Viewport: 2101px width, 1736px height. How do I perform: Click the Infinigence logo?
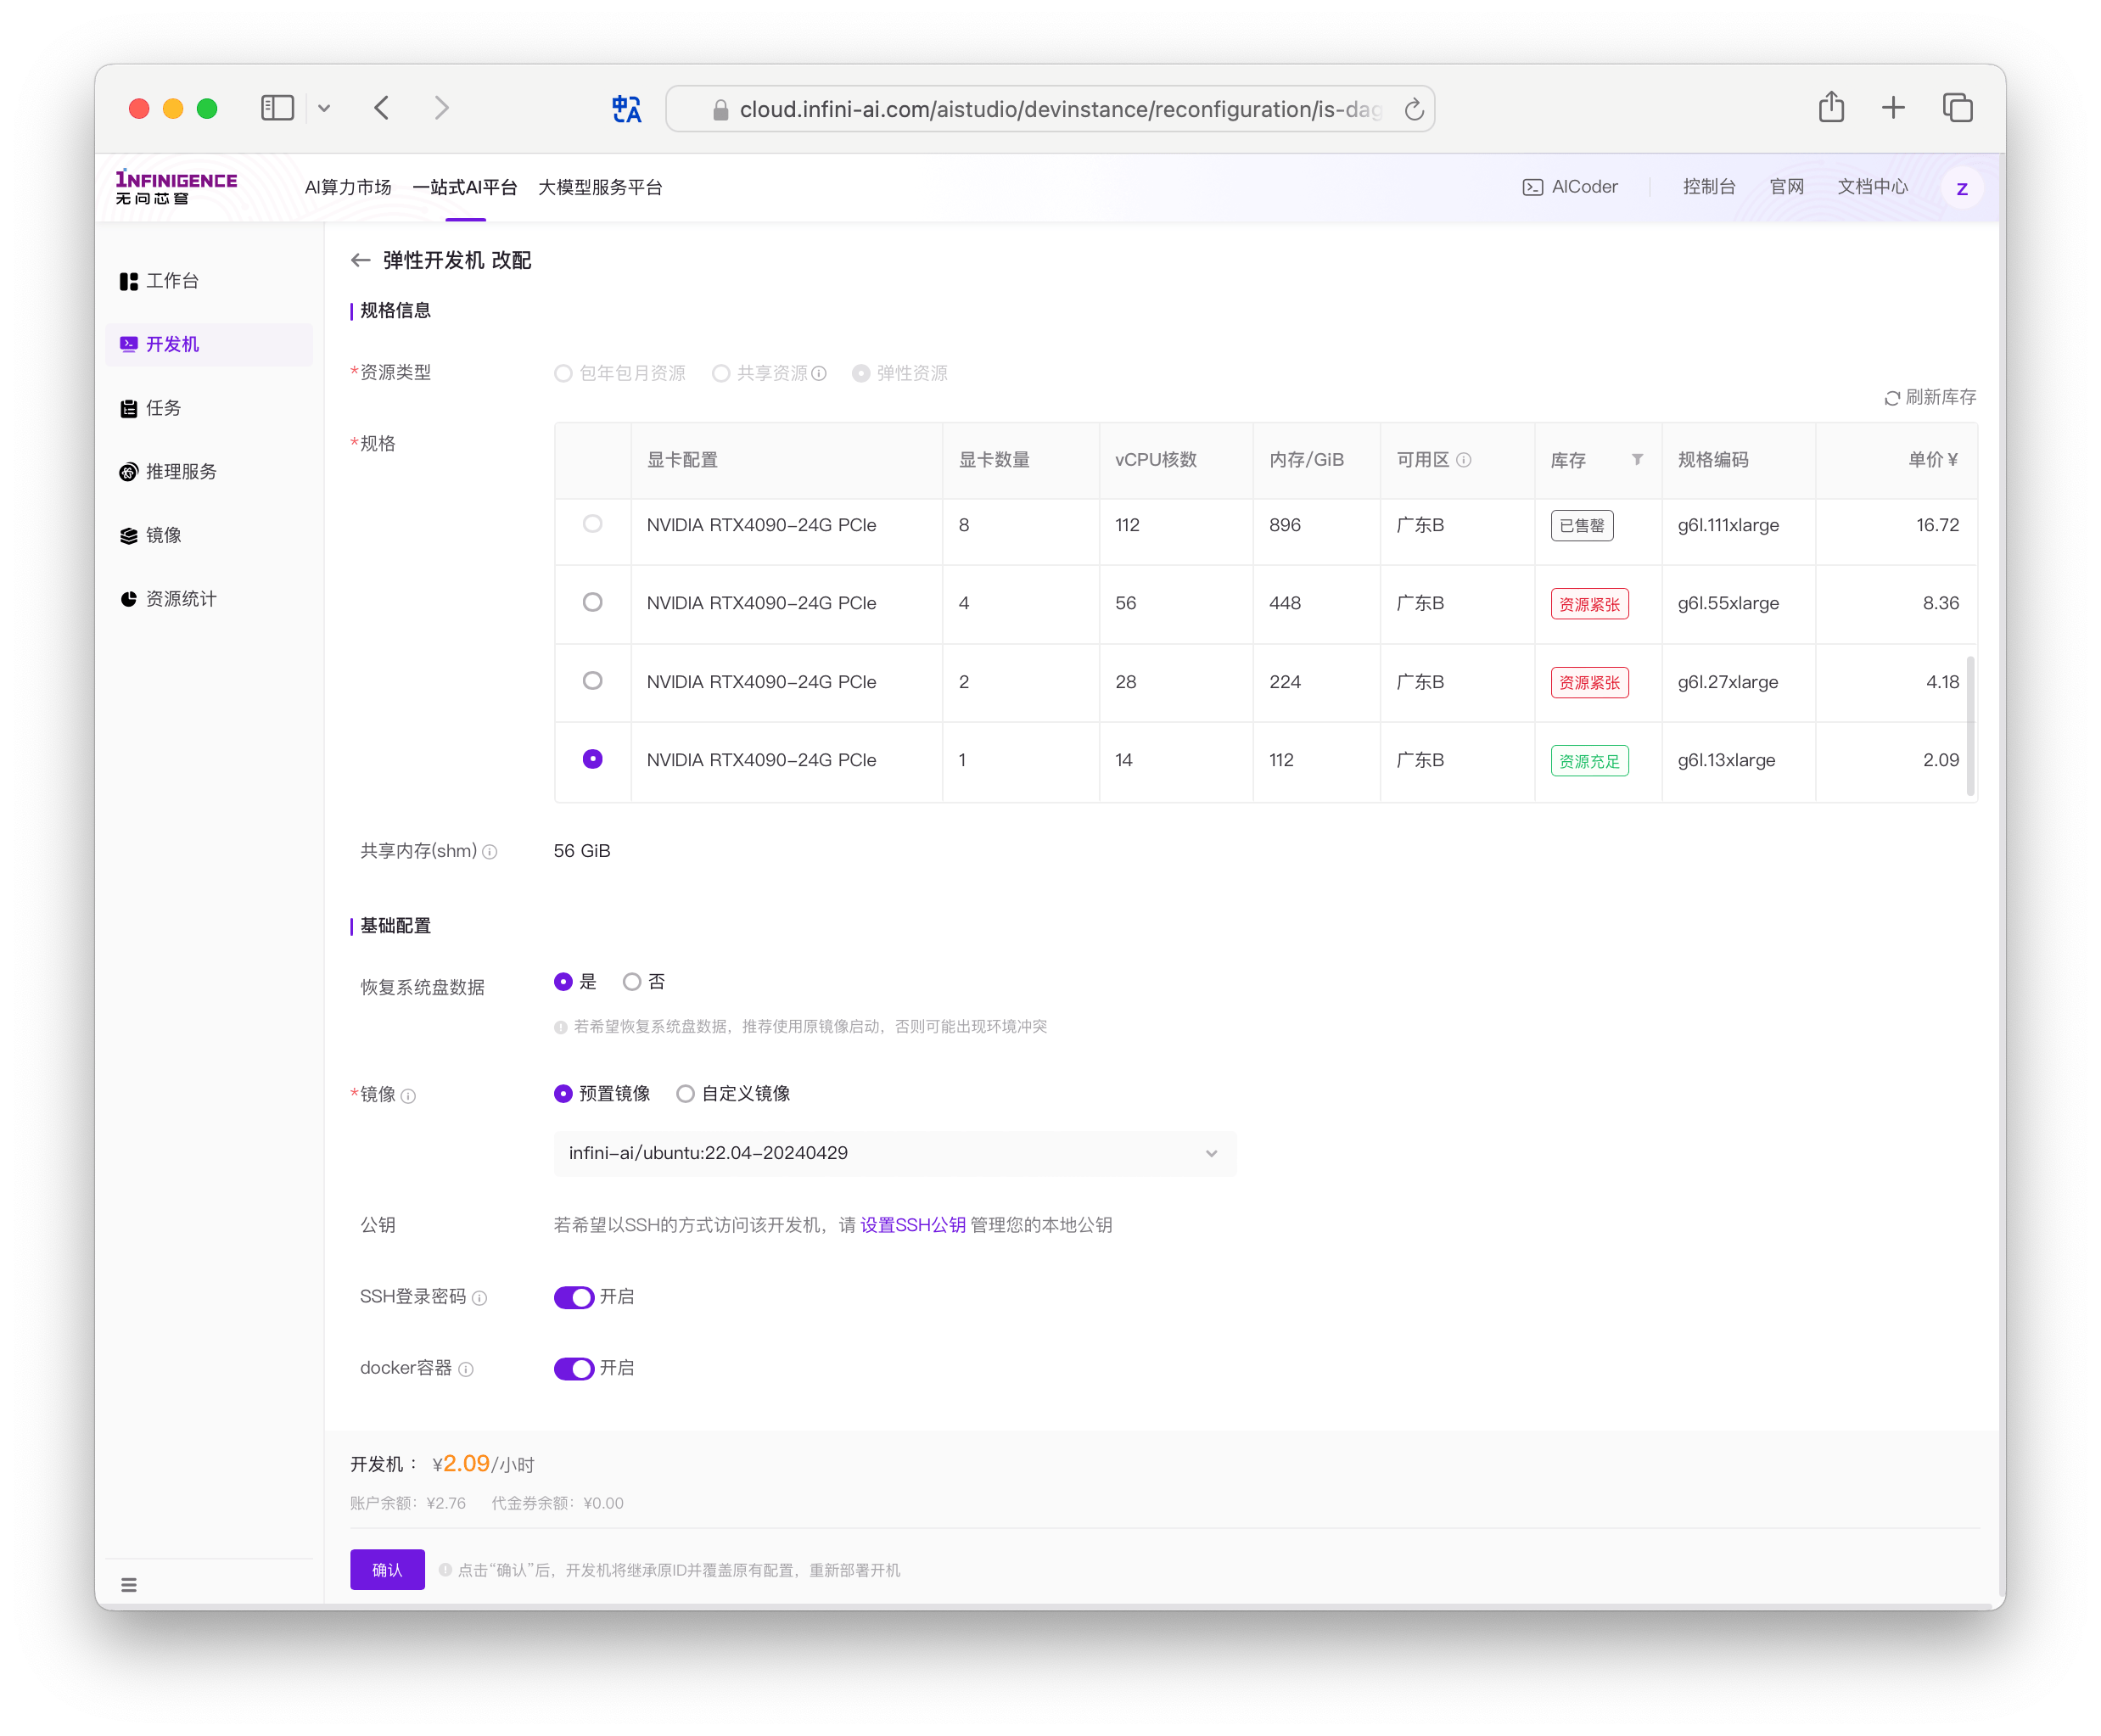[x=176, y=187]
